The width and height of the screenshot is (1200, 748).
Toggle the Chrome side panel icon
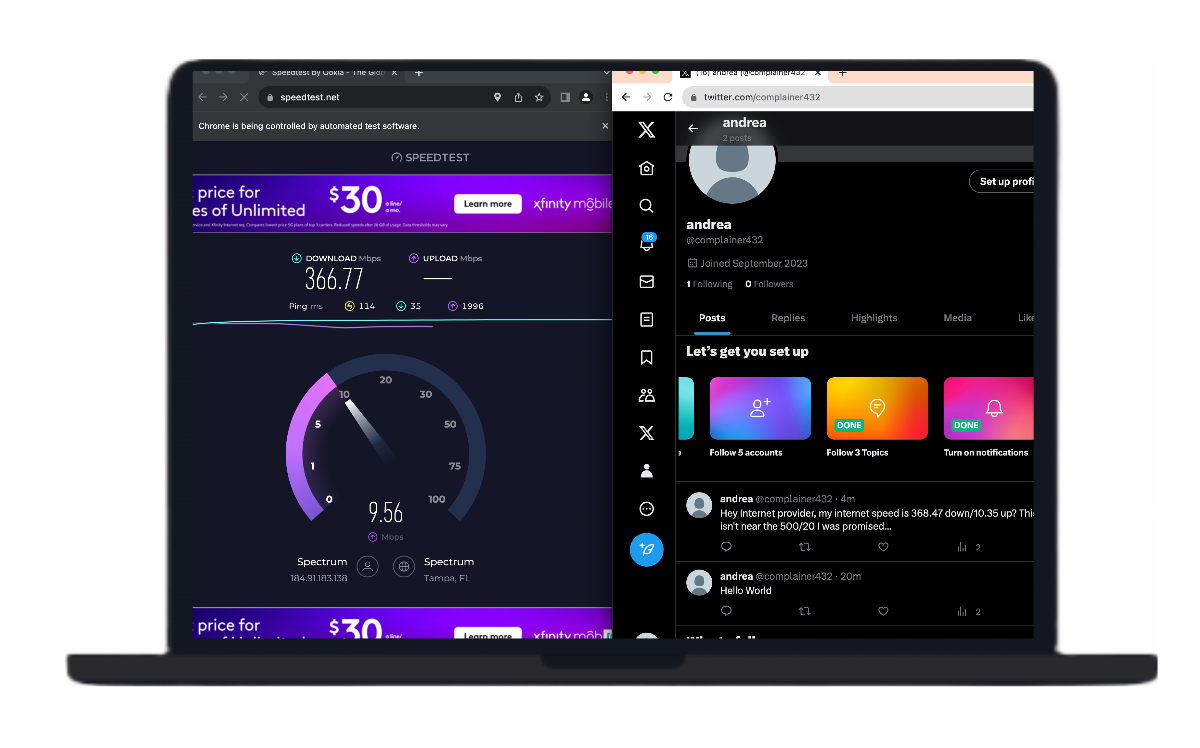click(565, 97)
